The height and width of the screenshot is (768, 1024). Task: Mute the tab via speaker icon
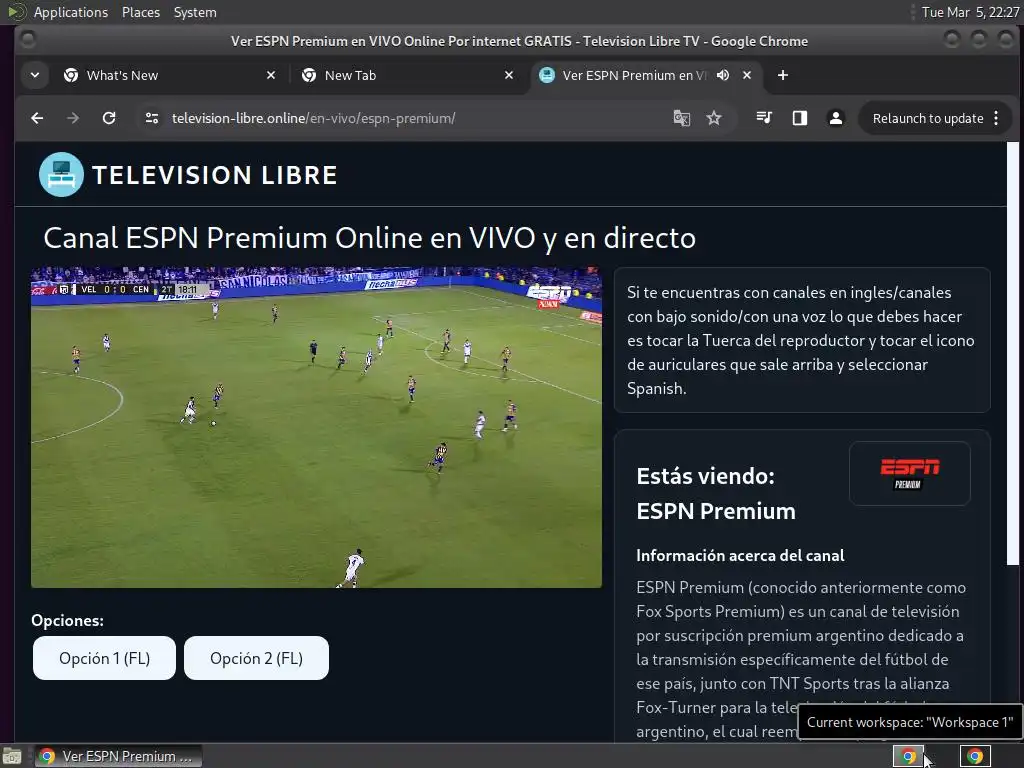[x=722, y=75]
